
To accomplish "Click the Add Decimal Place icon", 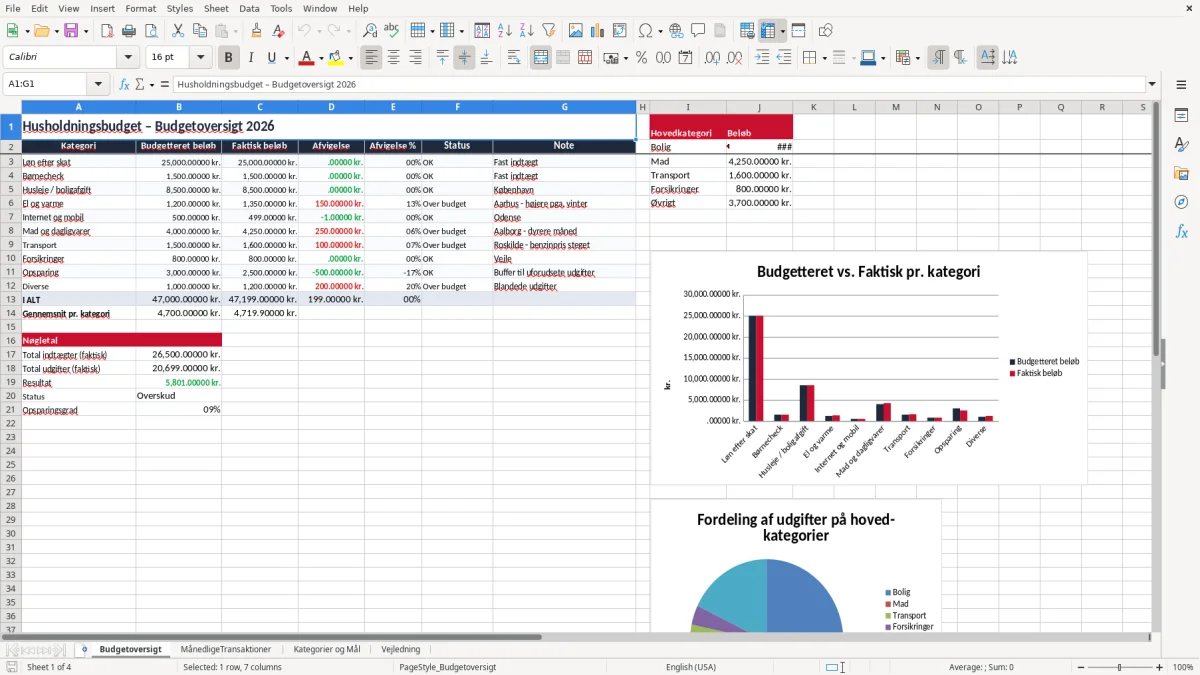I will [x=712, y=58].
